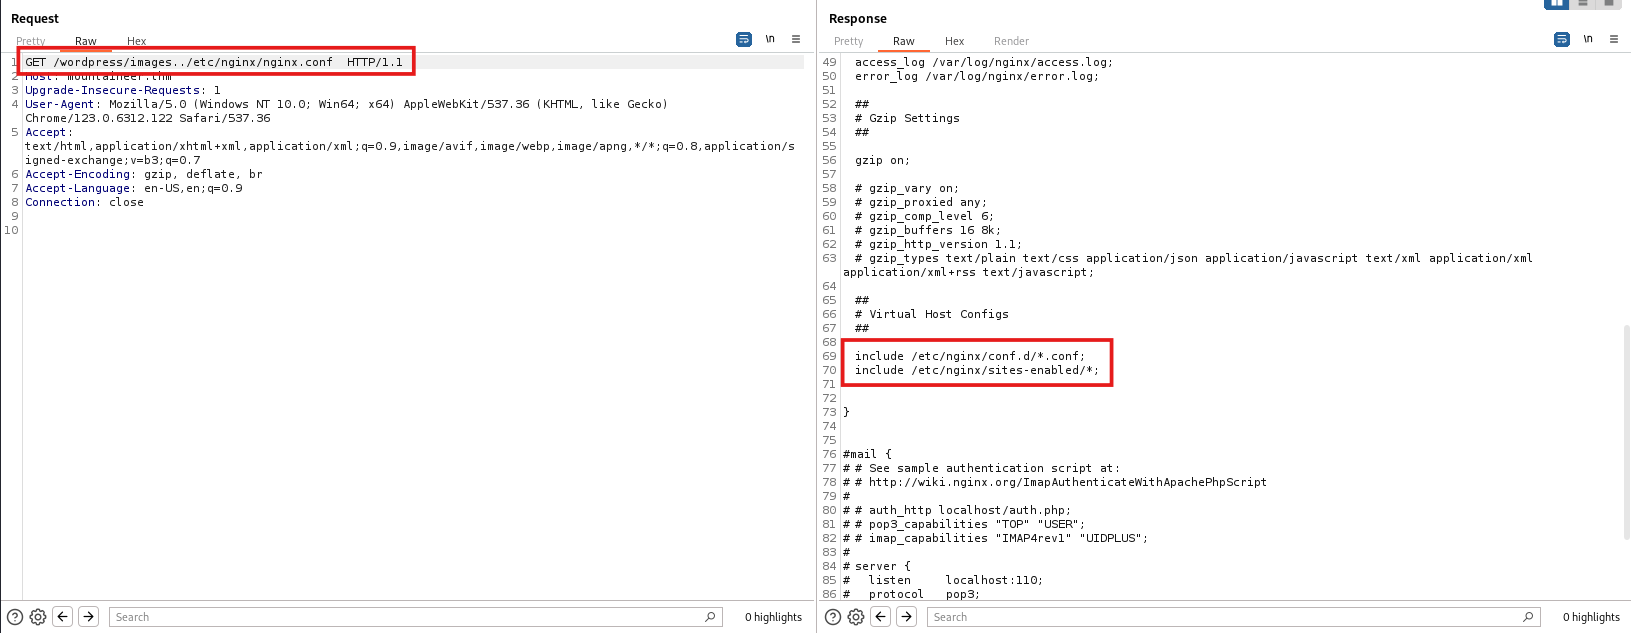
Task: Open the Render tab in Response
Action: (x=1011, y=41)
